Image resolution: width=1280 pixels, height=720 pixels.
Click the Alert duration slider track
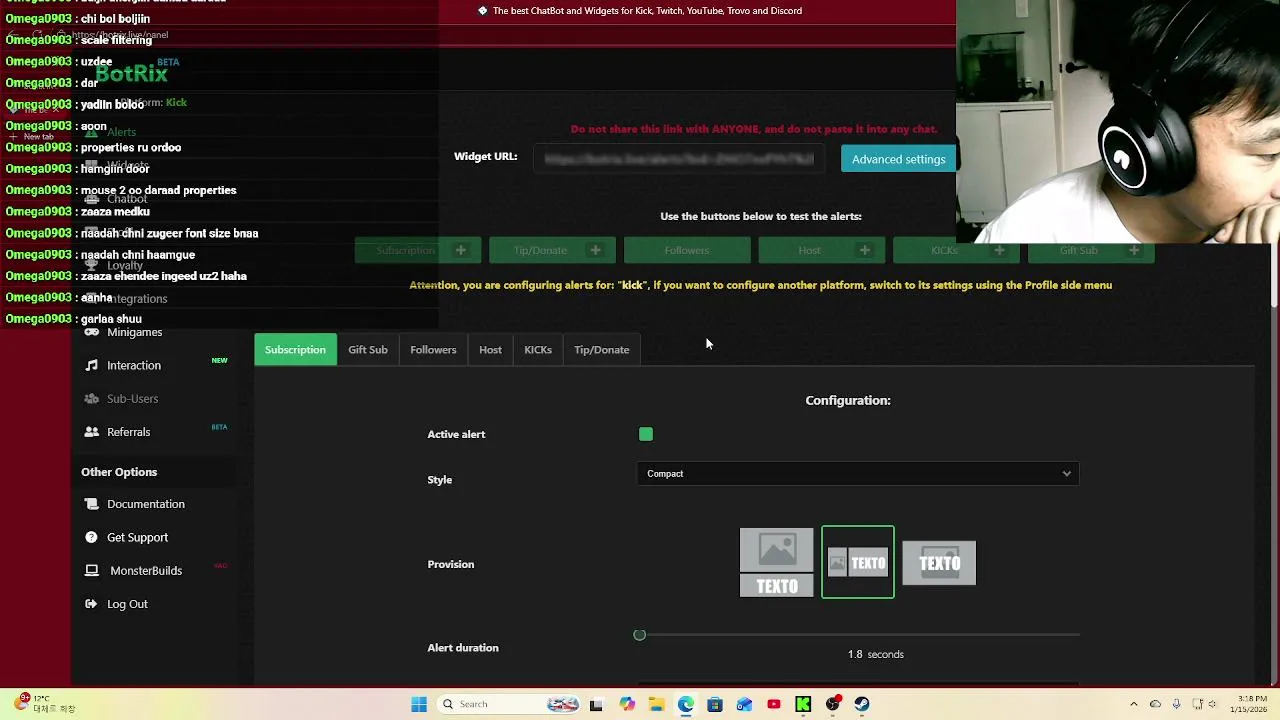tap(858, 635)
